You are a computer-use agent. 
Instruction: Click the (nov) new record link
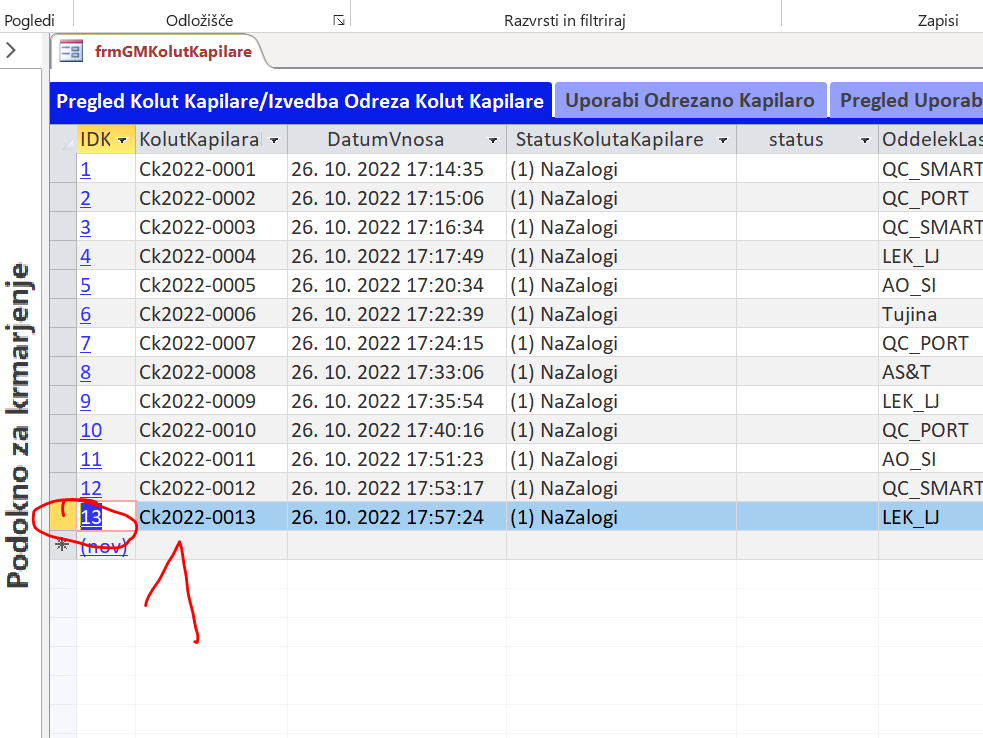click(104, 546)
